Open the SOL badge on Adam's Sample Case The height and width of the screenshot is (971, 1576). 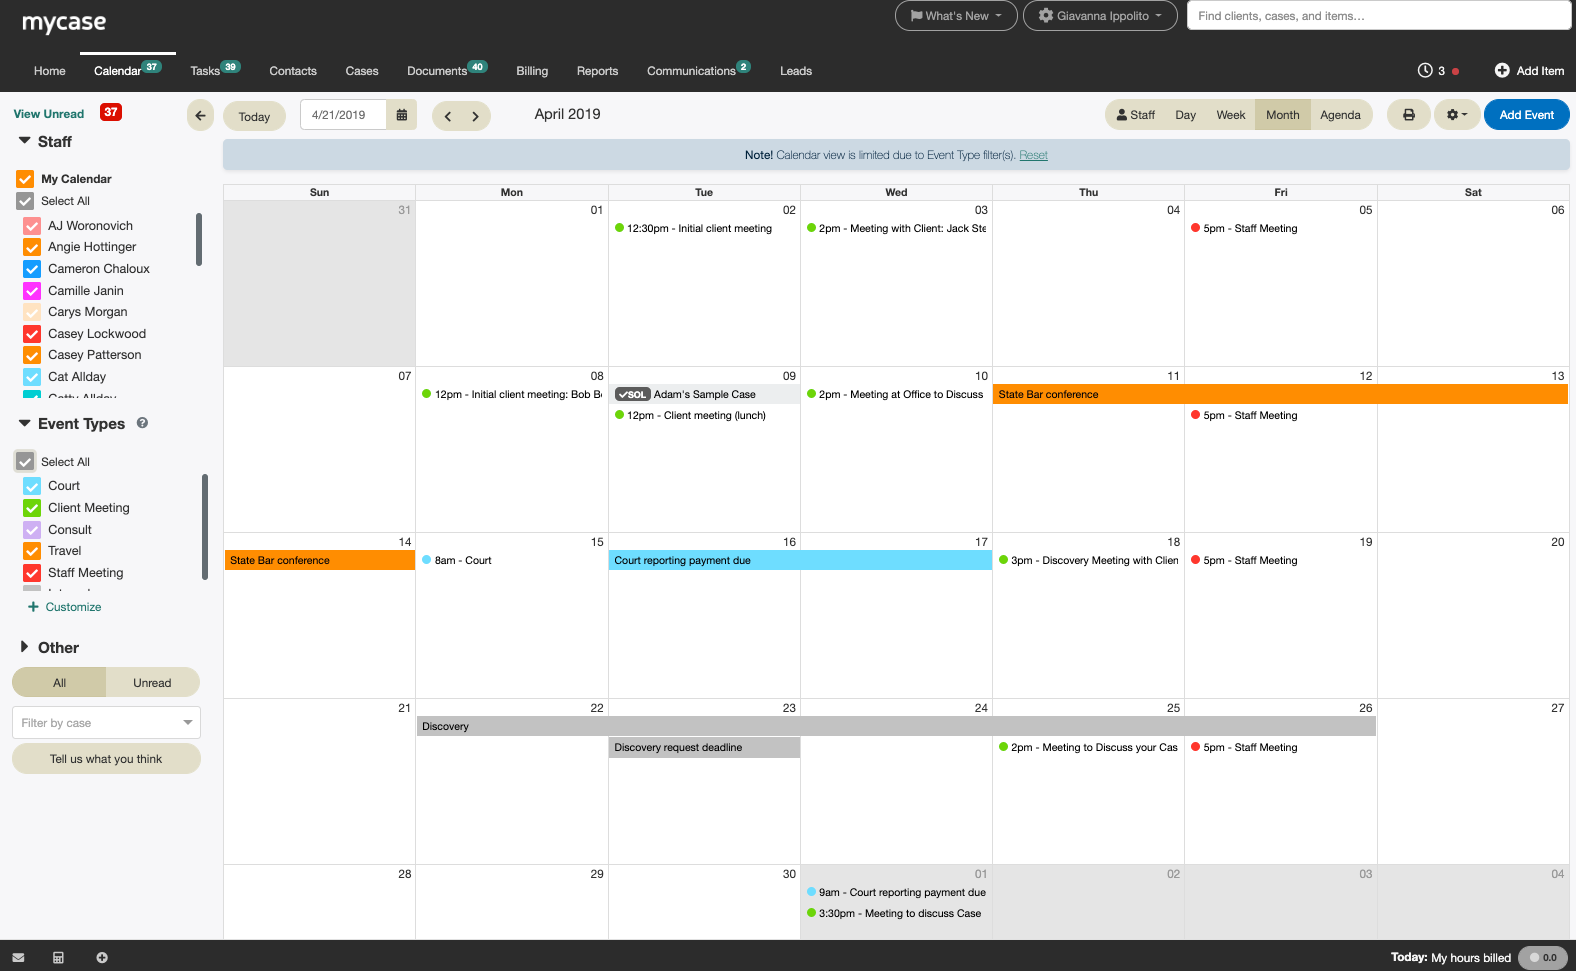[x=633, y=395]
